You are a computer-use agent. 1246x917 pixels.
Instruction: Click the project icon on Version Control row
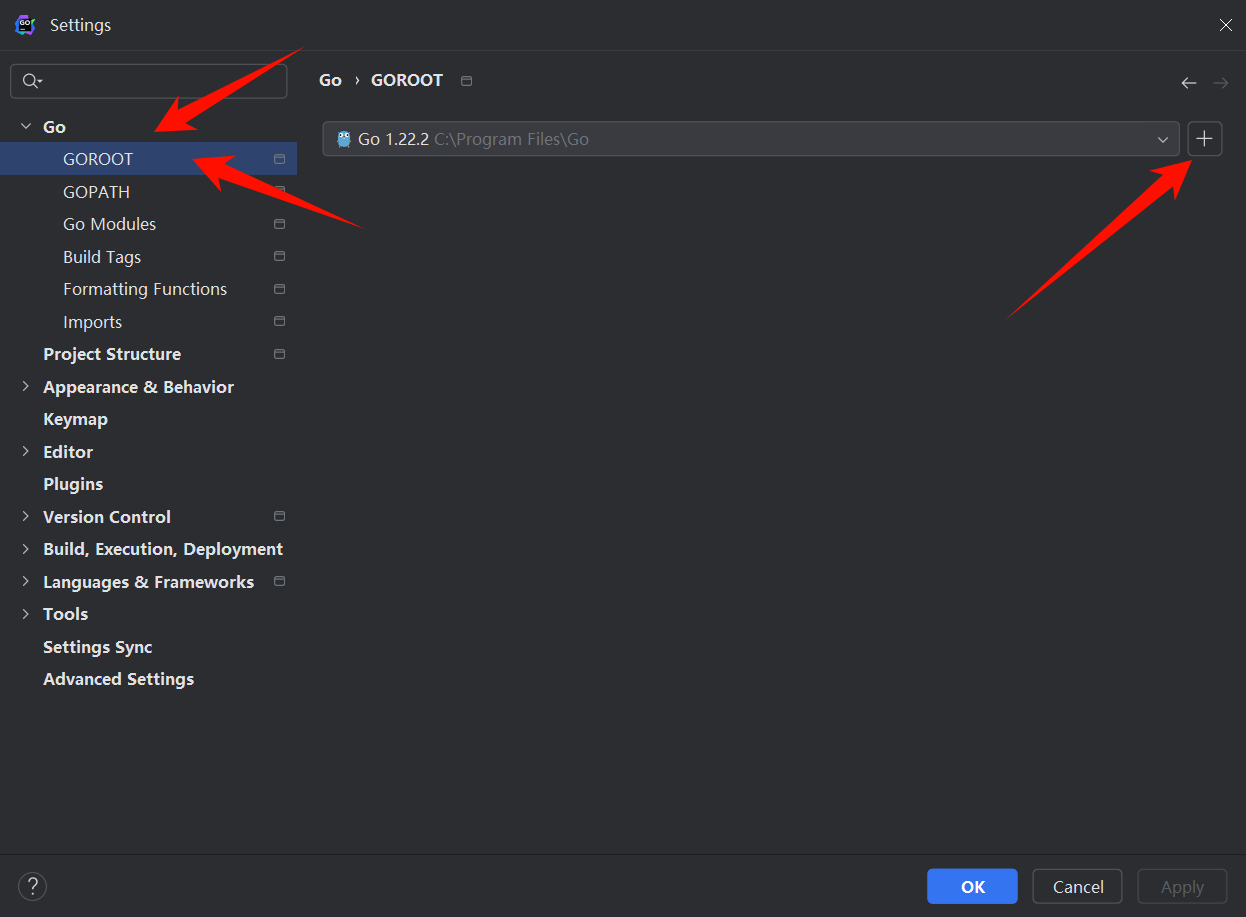(279, 516)
